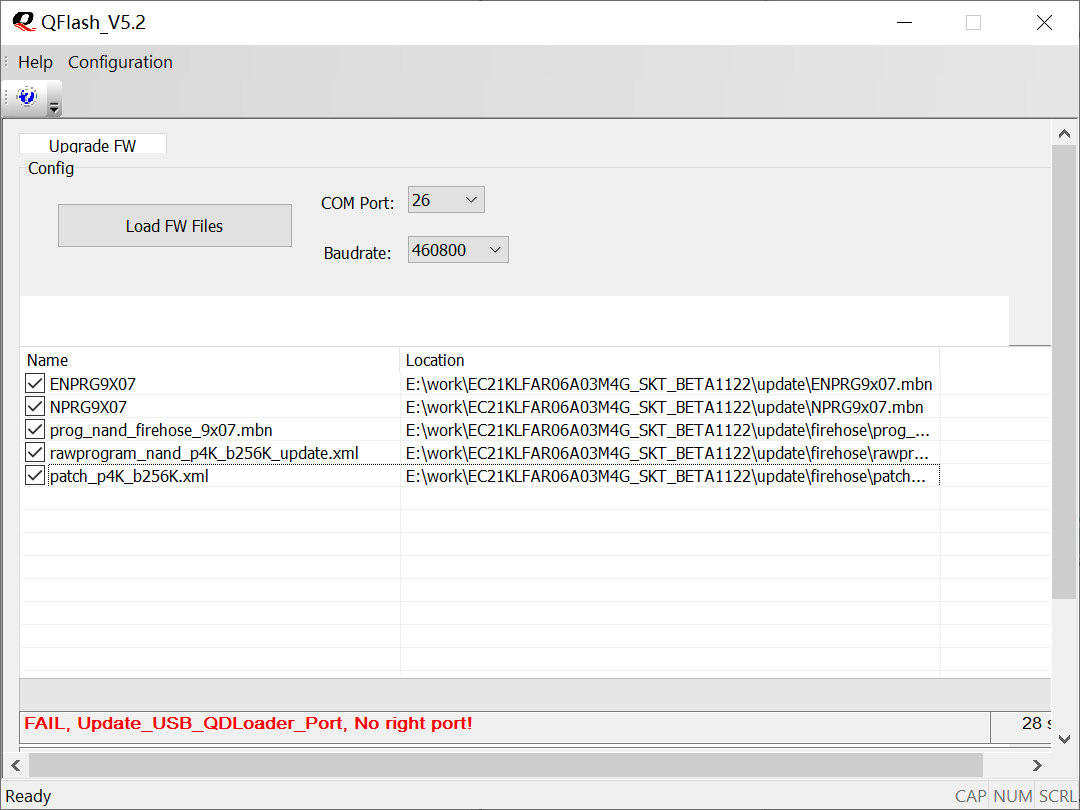Open the Configuration menu
Viewport: 1080px width, 810px height.
[x=121, y=62]
